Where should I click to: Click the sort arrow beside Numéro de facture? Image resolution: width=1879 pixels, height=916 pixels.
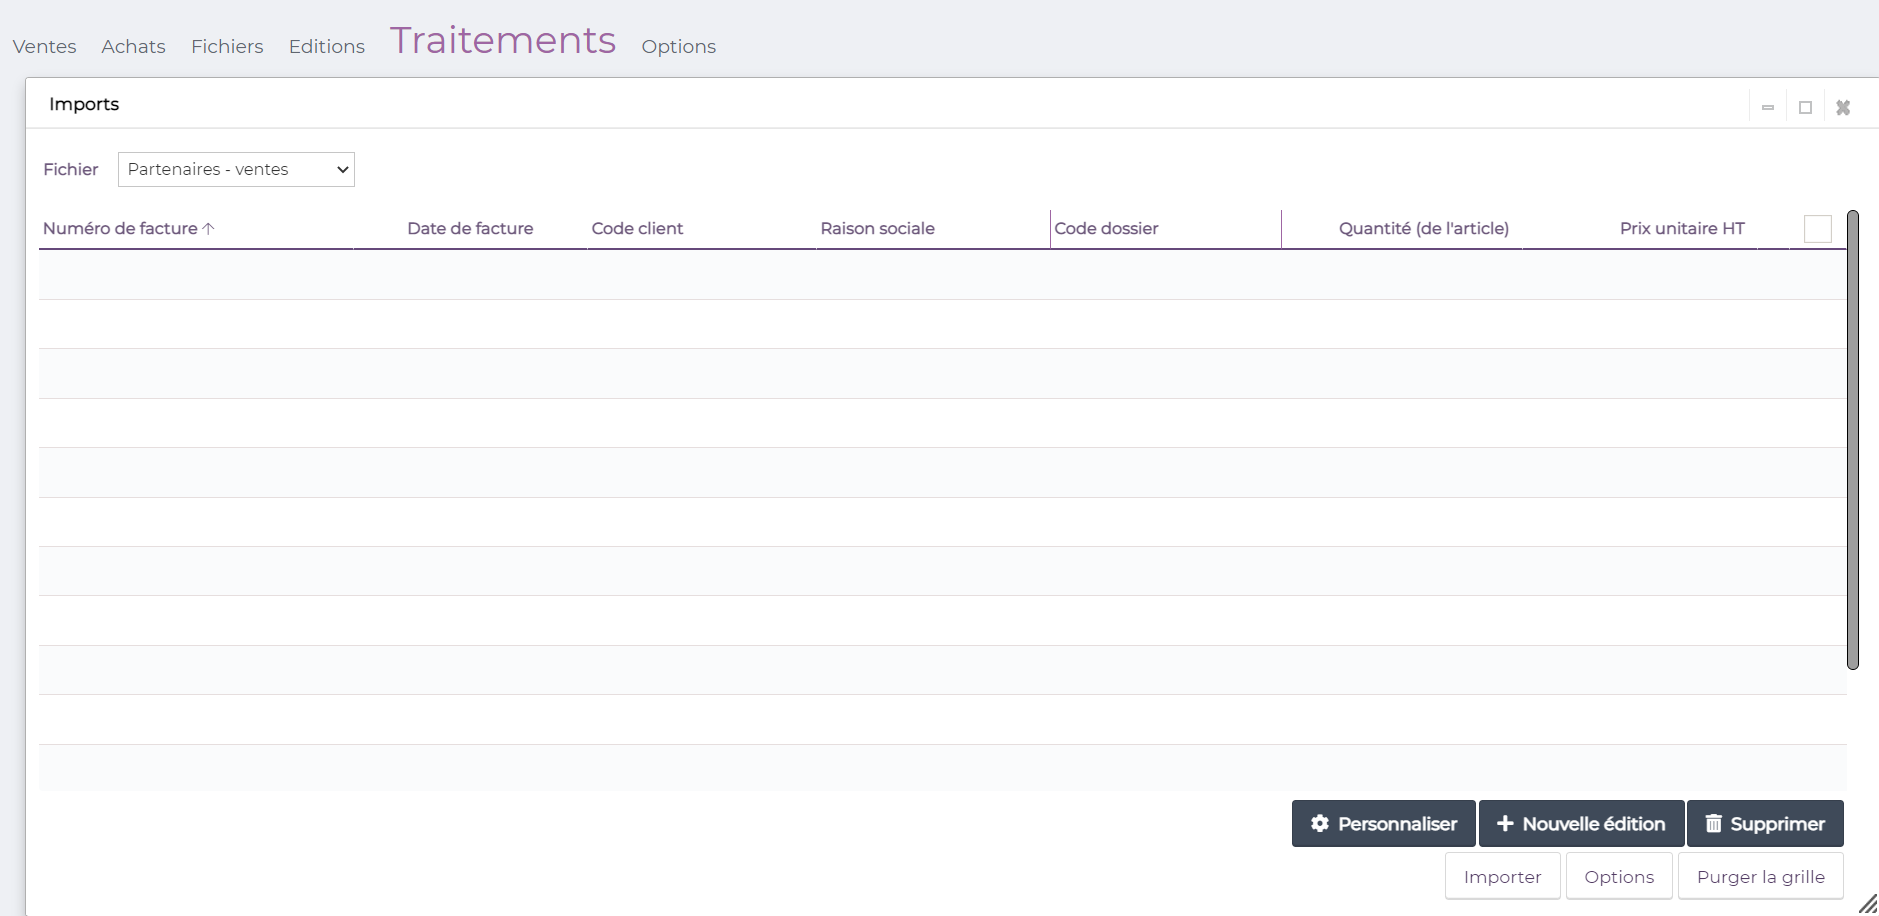[209, 228]
